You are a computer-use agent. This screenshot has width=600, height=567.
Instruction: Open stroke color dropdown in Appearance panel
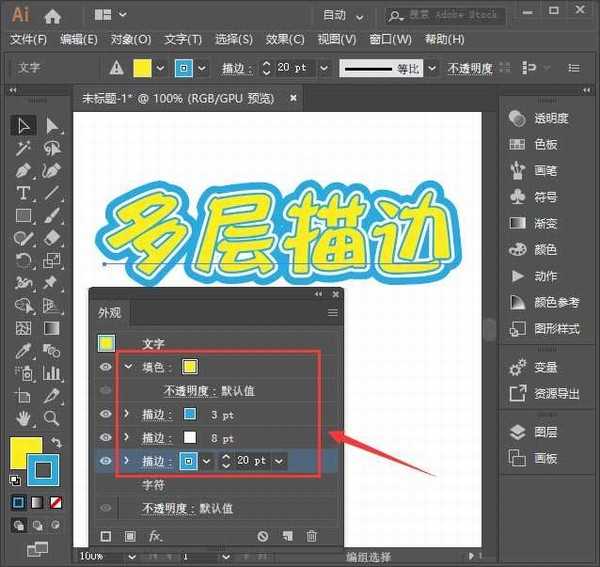point(206,461)
